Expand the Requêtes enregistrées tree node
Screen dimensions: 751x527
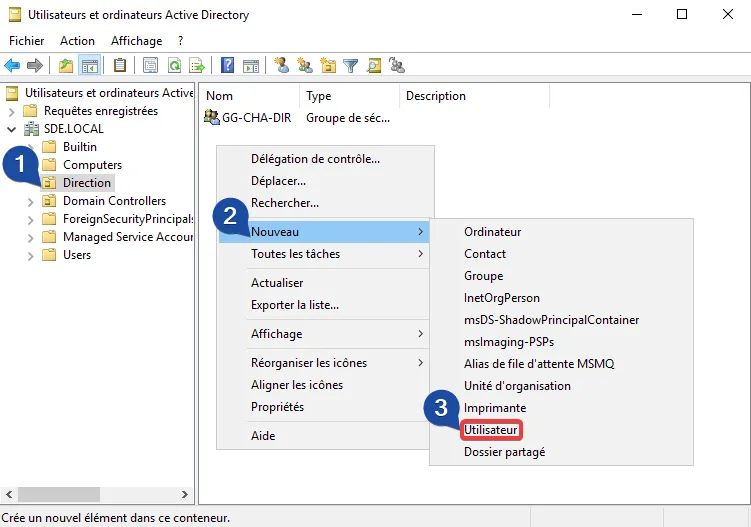tap(12, 111)
